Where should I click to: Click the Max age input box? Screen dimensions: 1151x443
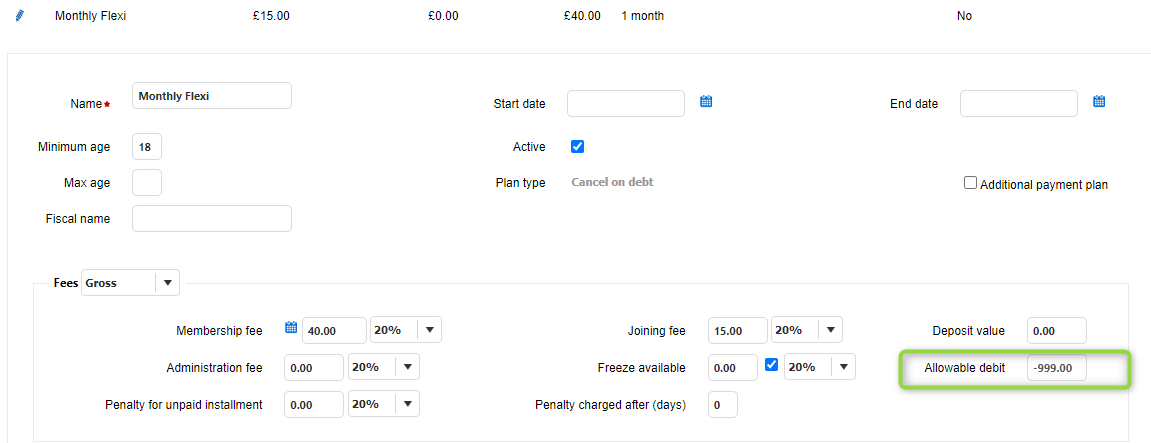pos(146,183)
